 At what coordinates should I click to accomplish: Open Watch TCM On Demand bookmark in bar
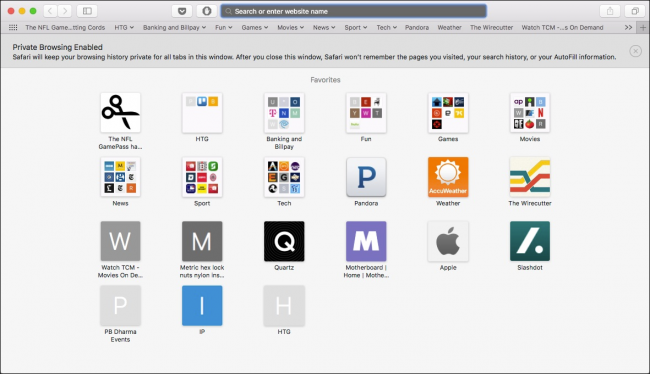tap(562, 27)
